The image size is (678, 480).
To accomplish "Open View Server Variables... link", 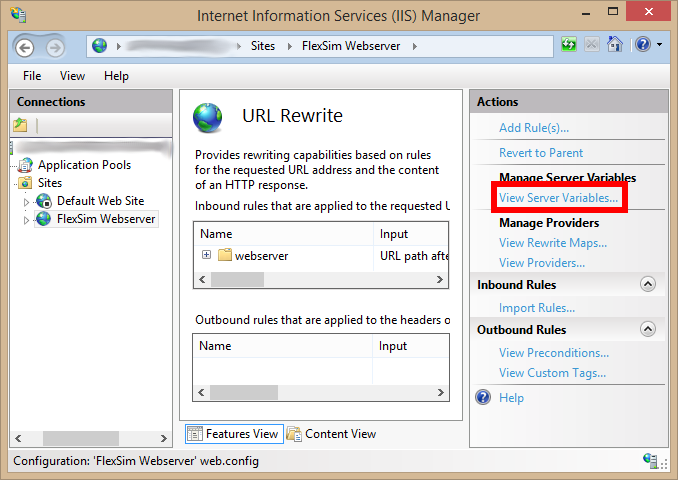I will click(558, 198).
